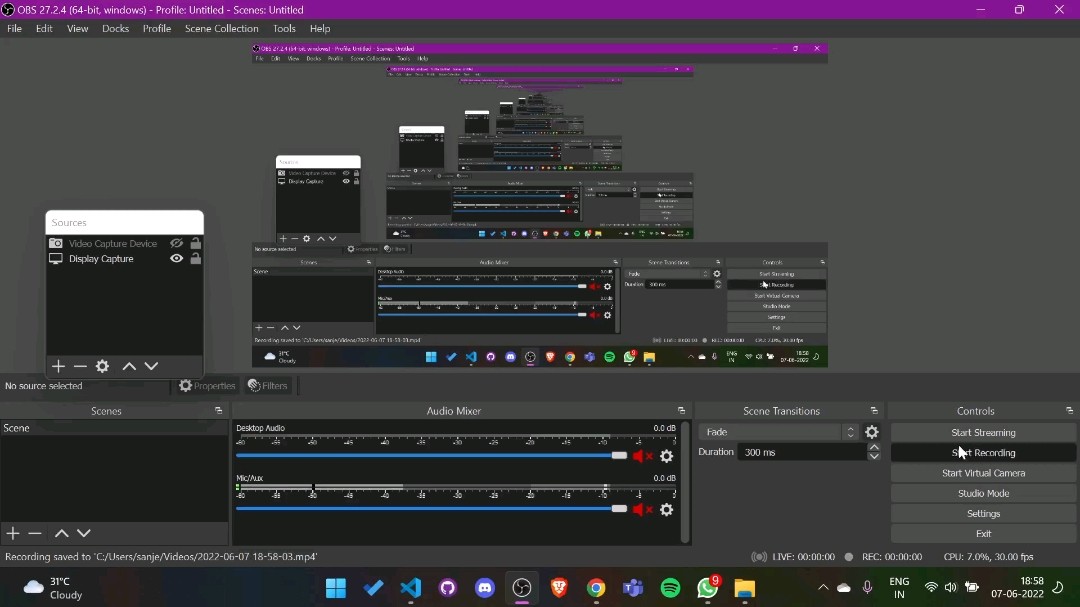This screenshot has height=607, width=1080.
Task: Open Fade transition properties gear
Action: point(871,432)
